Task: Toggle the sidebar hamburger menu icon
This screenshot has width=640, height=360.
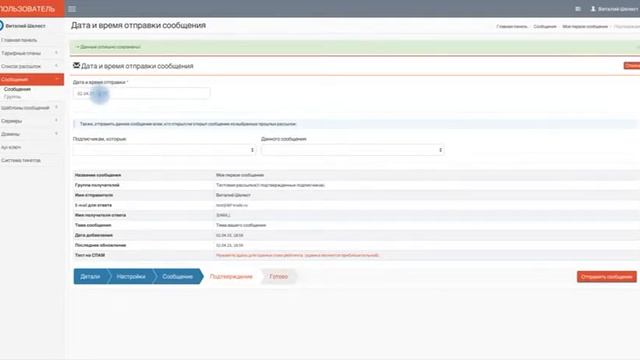Action: click(72, 9)
